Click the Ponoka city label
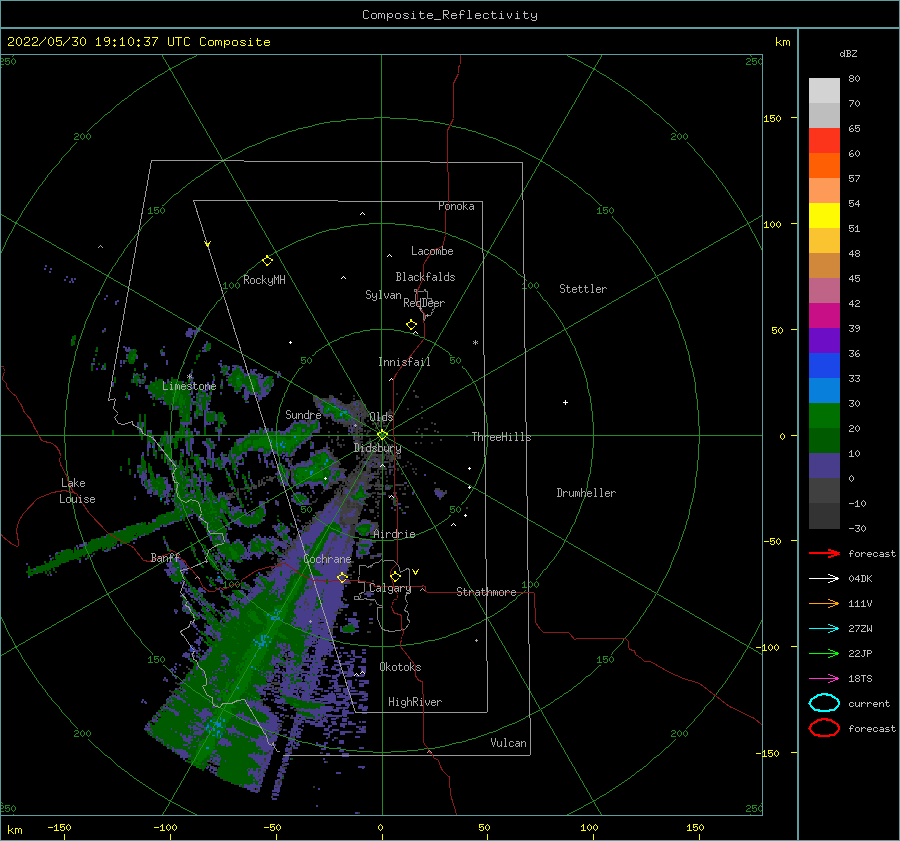This screenshot has height=841, width=900. click(456, 206)
